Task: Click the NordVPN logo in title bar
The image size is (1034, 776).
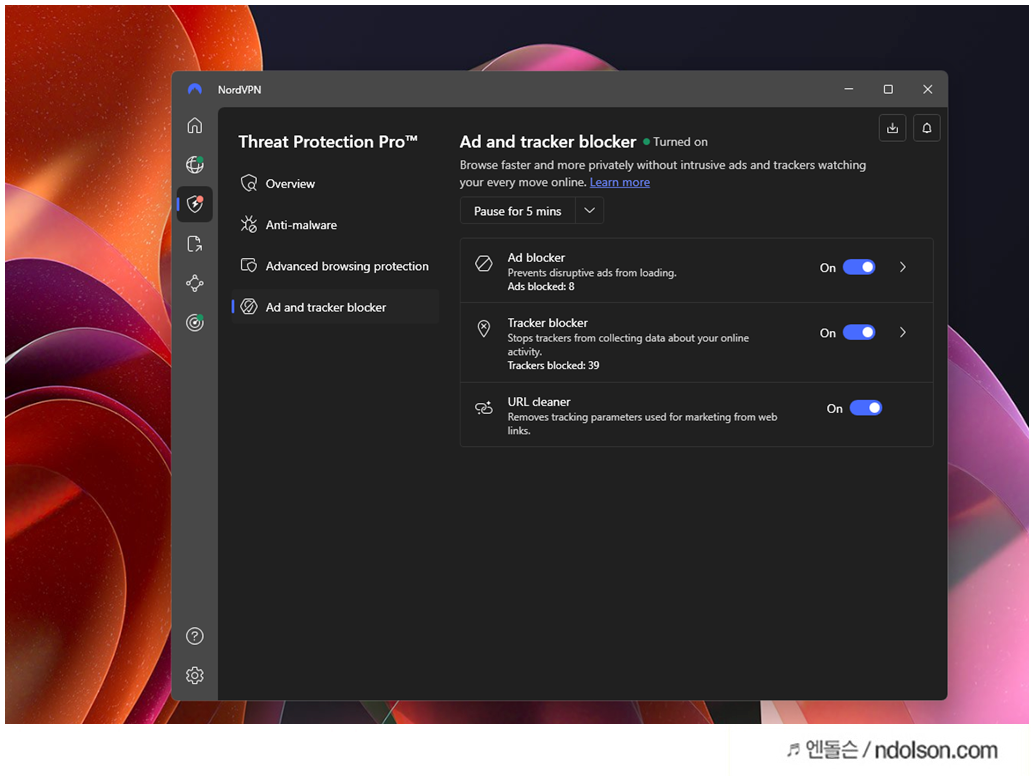Action: click(x=195, y=89)
